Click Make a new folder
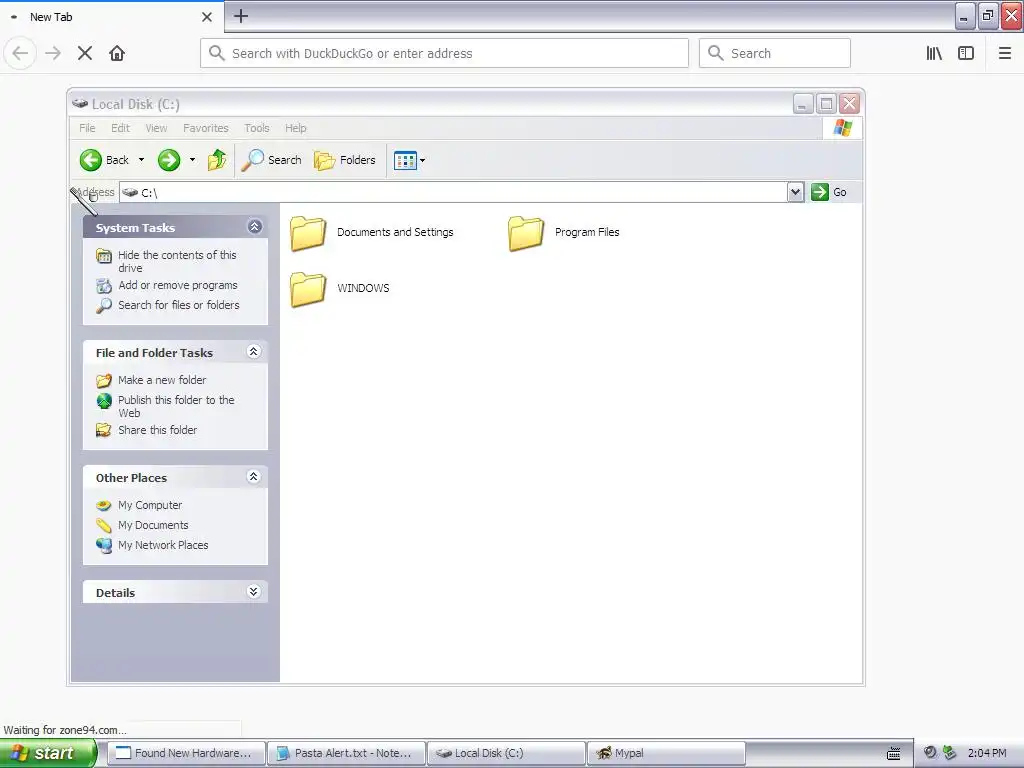Viewport: 1024px width, 768px height. [x=162, y=380]
